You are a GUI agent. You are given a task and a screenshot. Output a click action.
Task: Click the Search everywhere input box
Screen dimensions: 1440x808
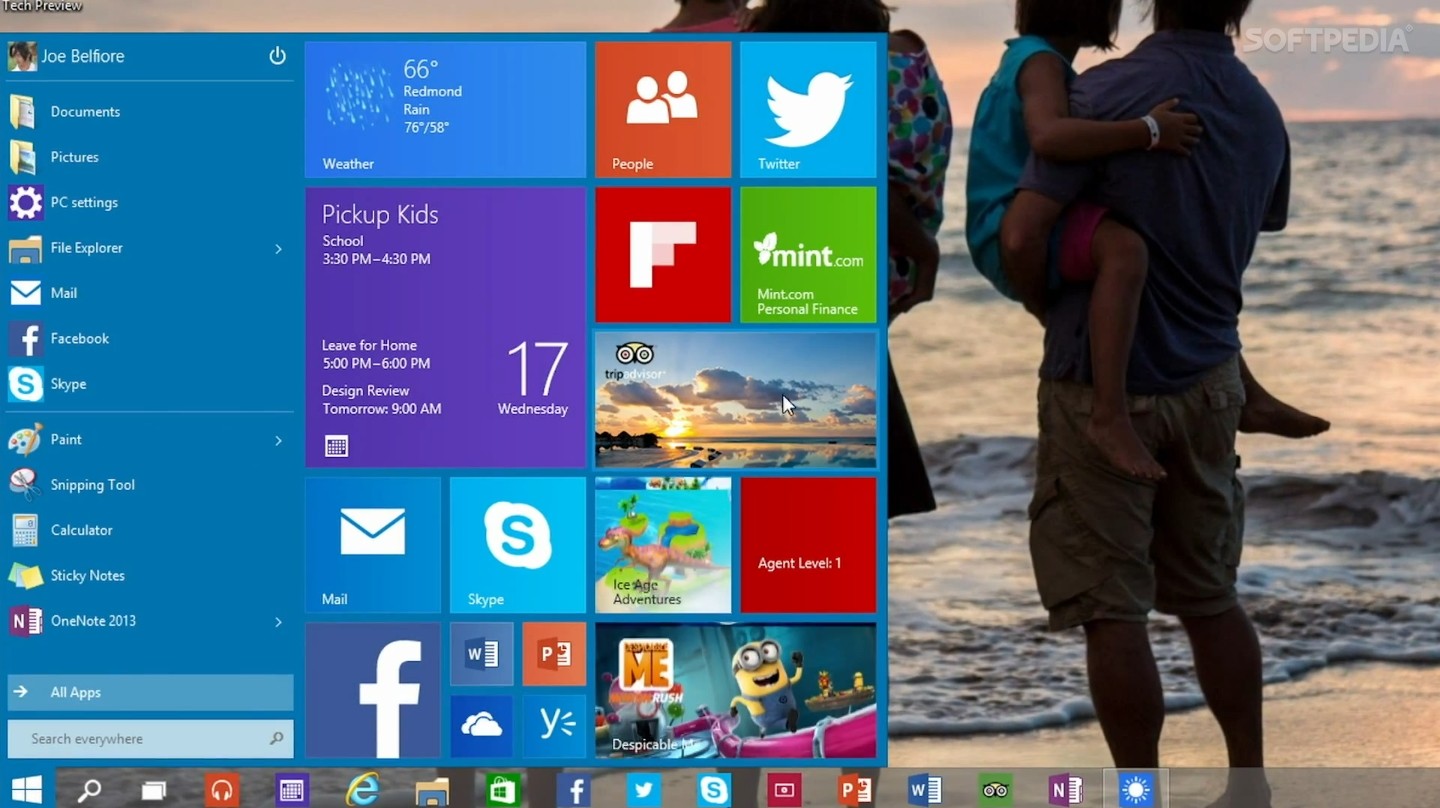(140, 739)
